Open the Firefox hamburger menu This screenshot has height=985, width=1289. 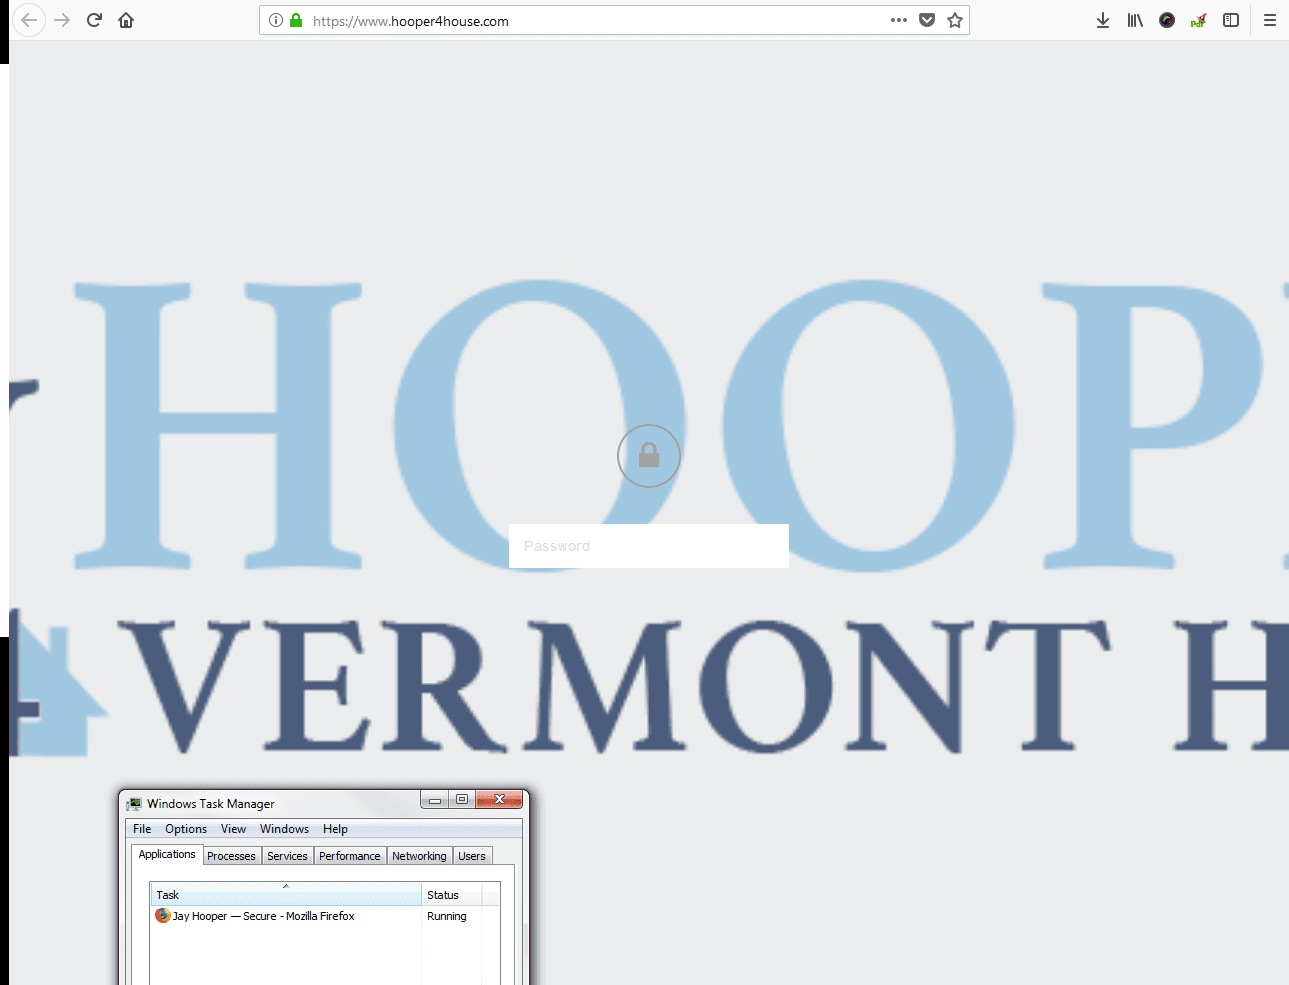[1270, 20]
